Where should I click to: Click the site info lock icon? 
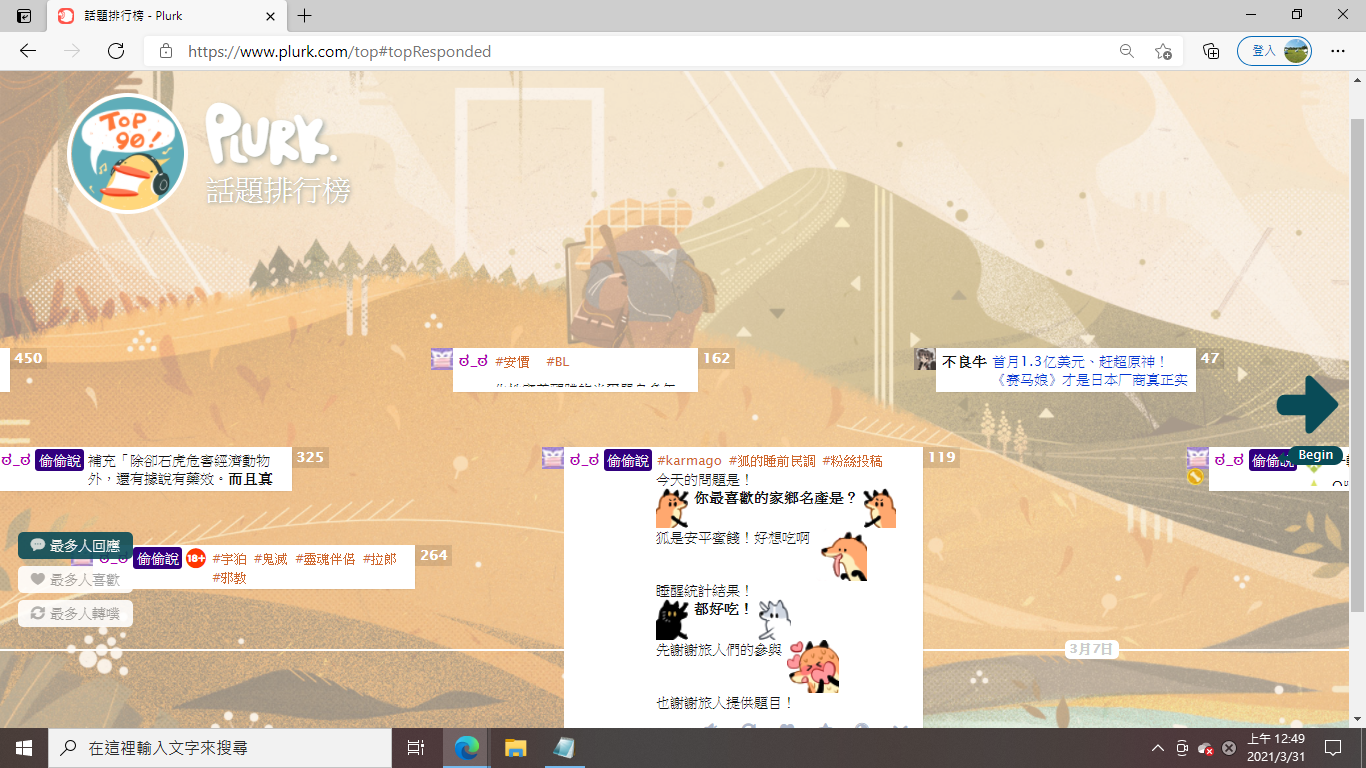166,51
